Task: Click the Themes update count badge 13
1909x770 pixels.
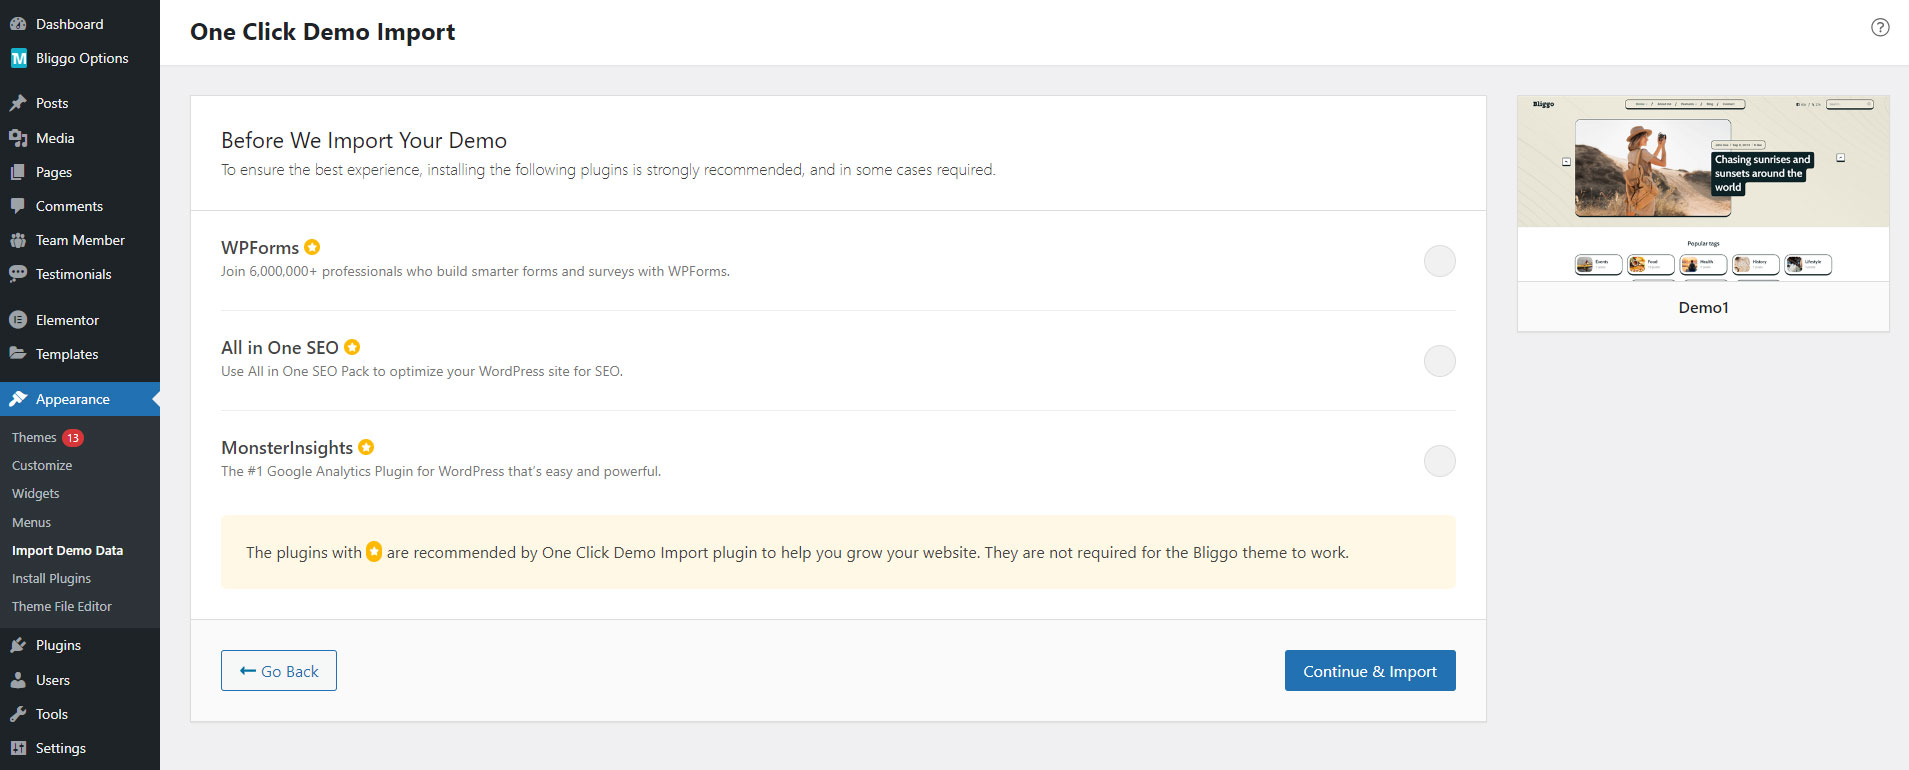Action: pos(73,438)
